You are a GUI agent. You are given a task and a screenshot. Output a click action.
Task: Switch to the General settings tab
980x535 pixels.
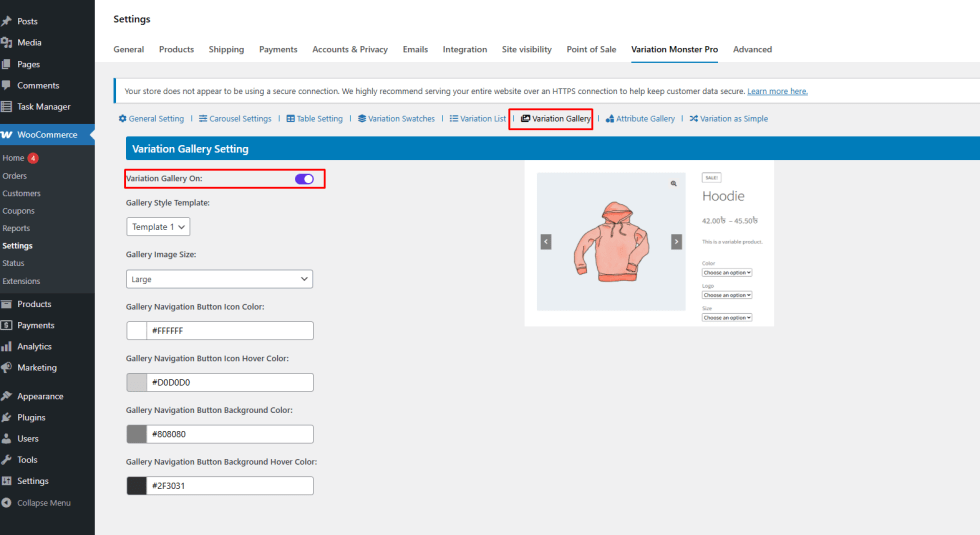129,49
